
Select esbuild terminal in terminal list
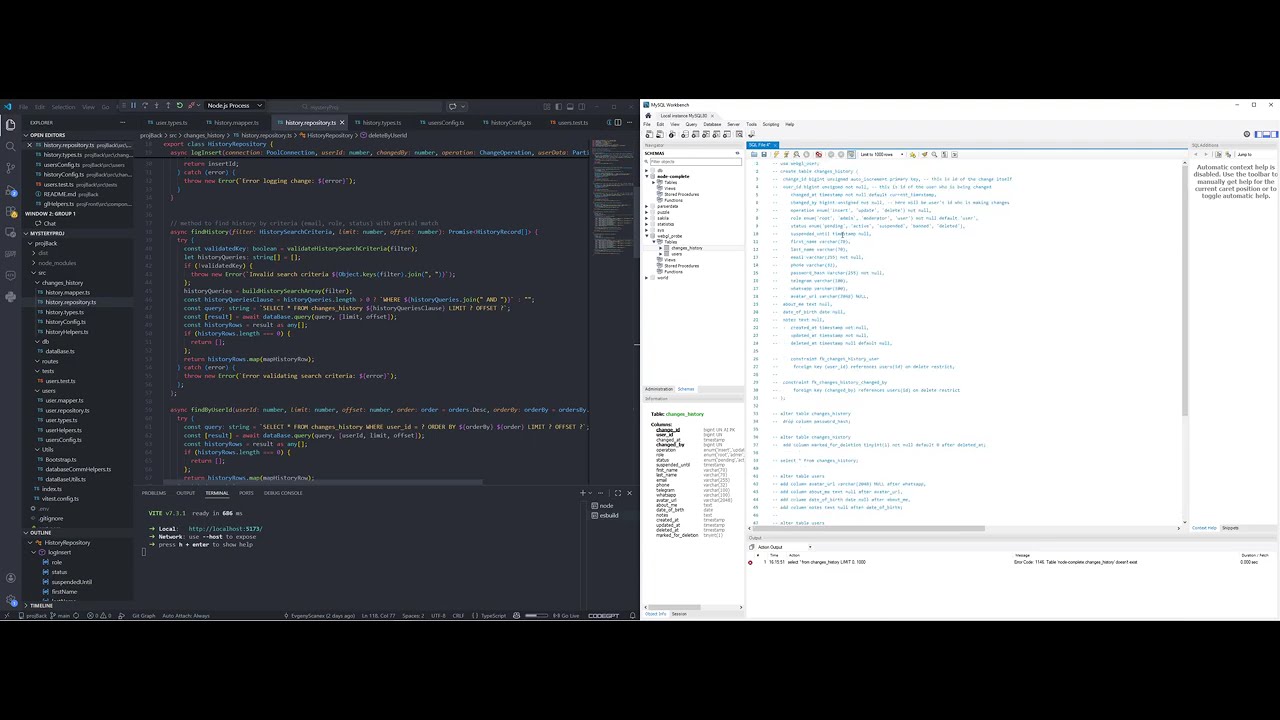(x=607, y=515)
